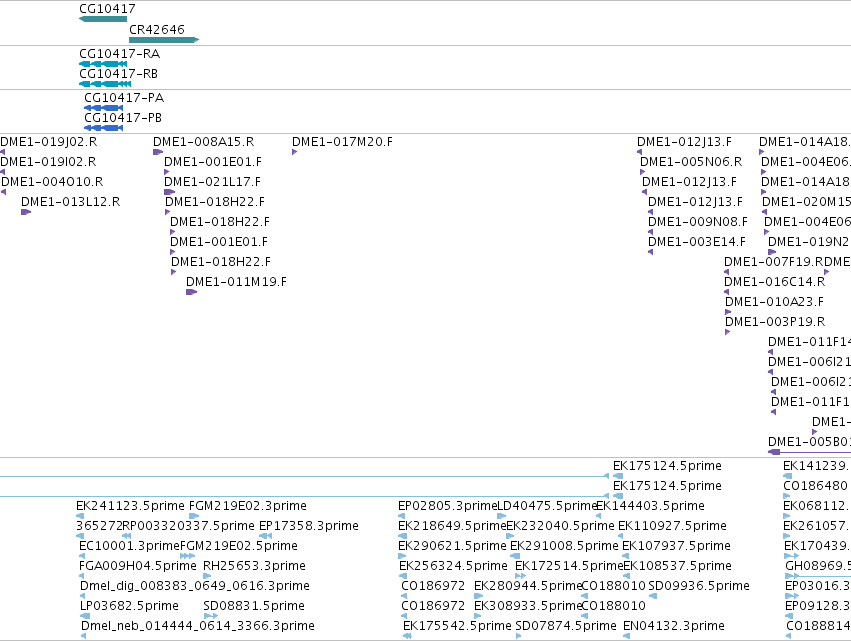Click the DME1-009N08.F label

pyautogui.click(x=698, y=223)
